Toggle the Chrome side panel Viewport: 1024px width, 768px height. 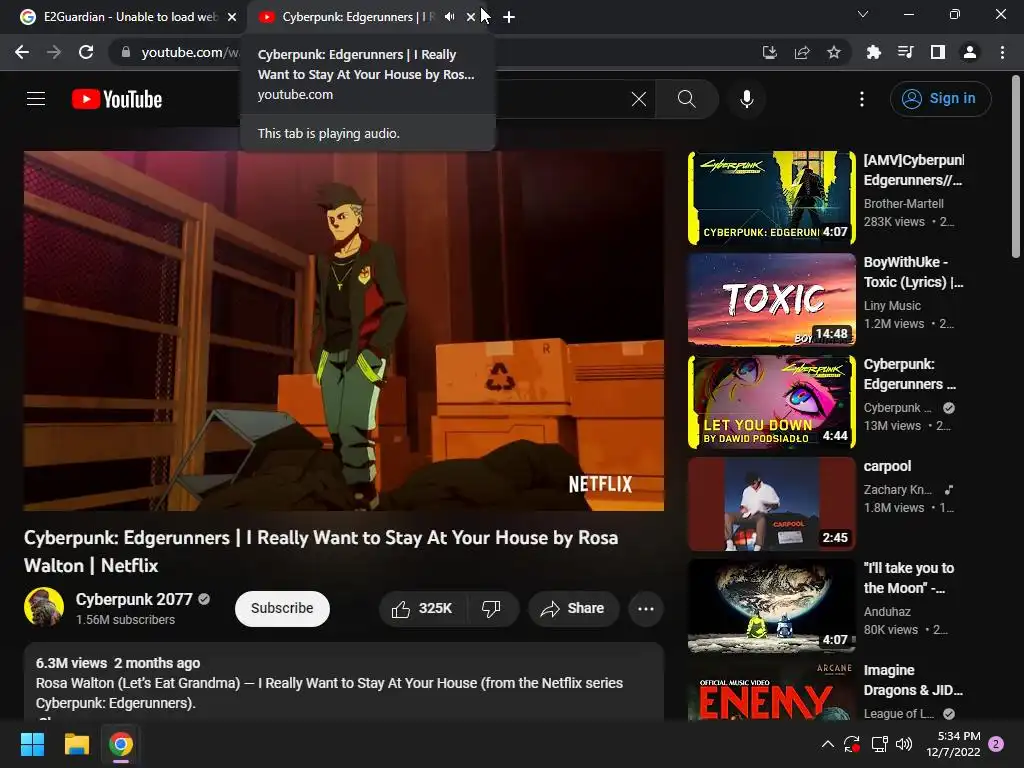click(x=938, y=52)
